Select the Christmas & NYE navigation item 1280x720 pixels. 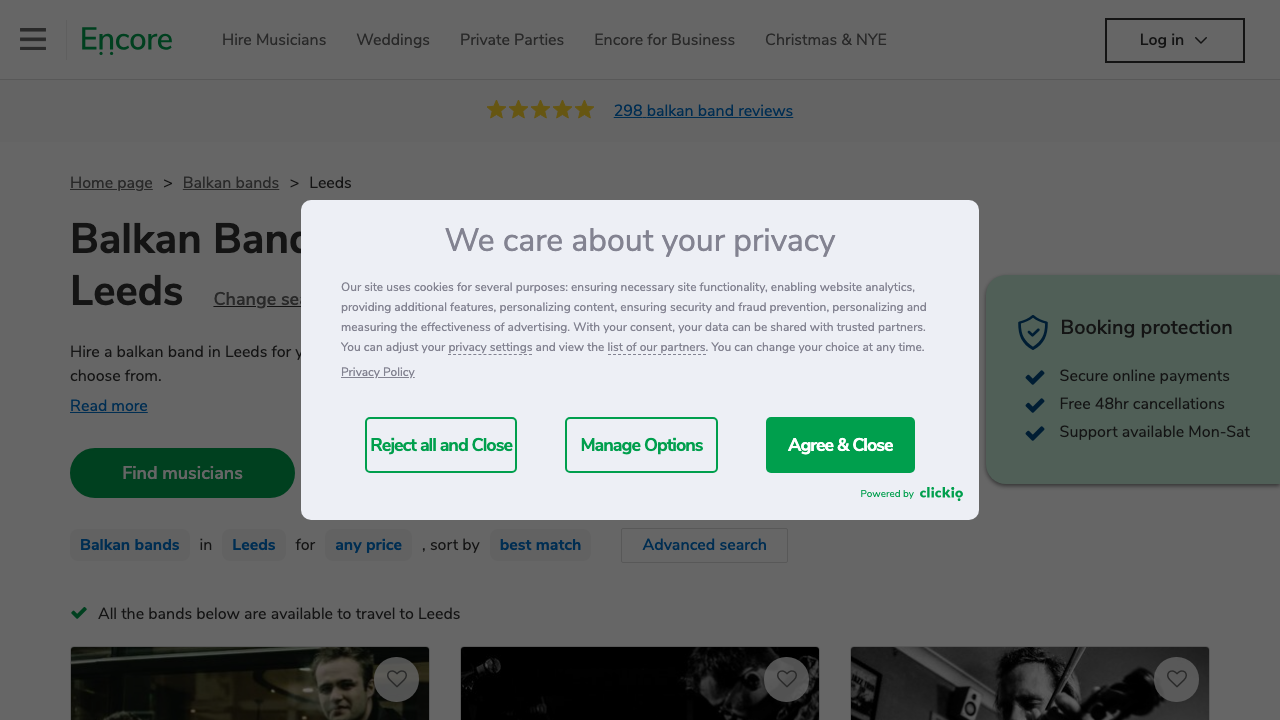pos(825,40)
